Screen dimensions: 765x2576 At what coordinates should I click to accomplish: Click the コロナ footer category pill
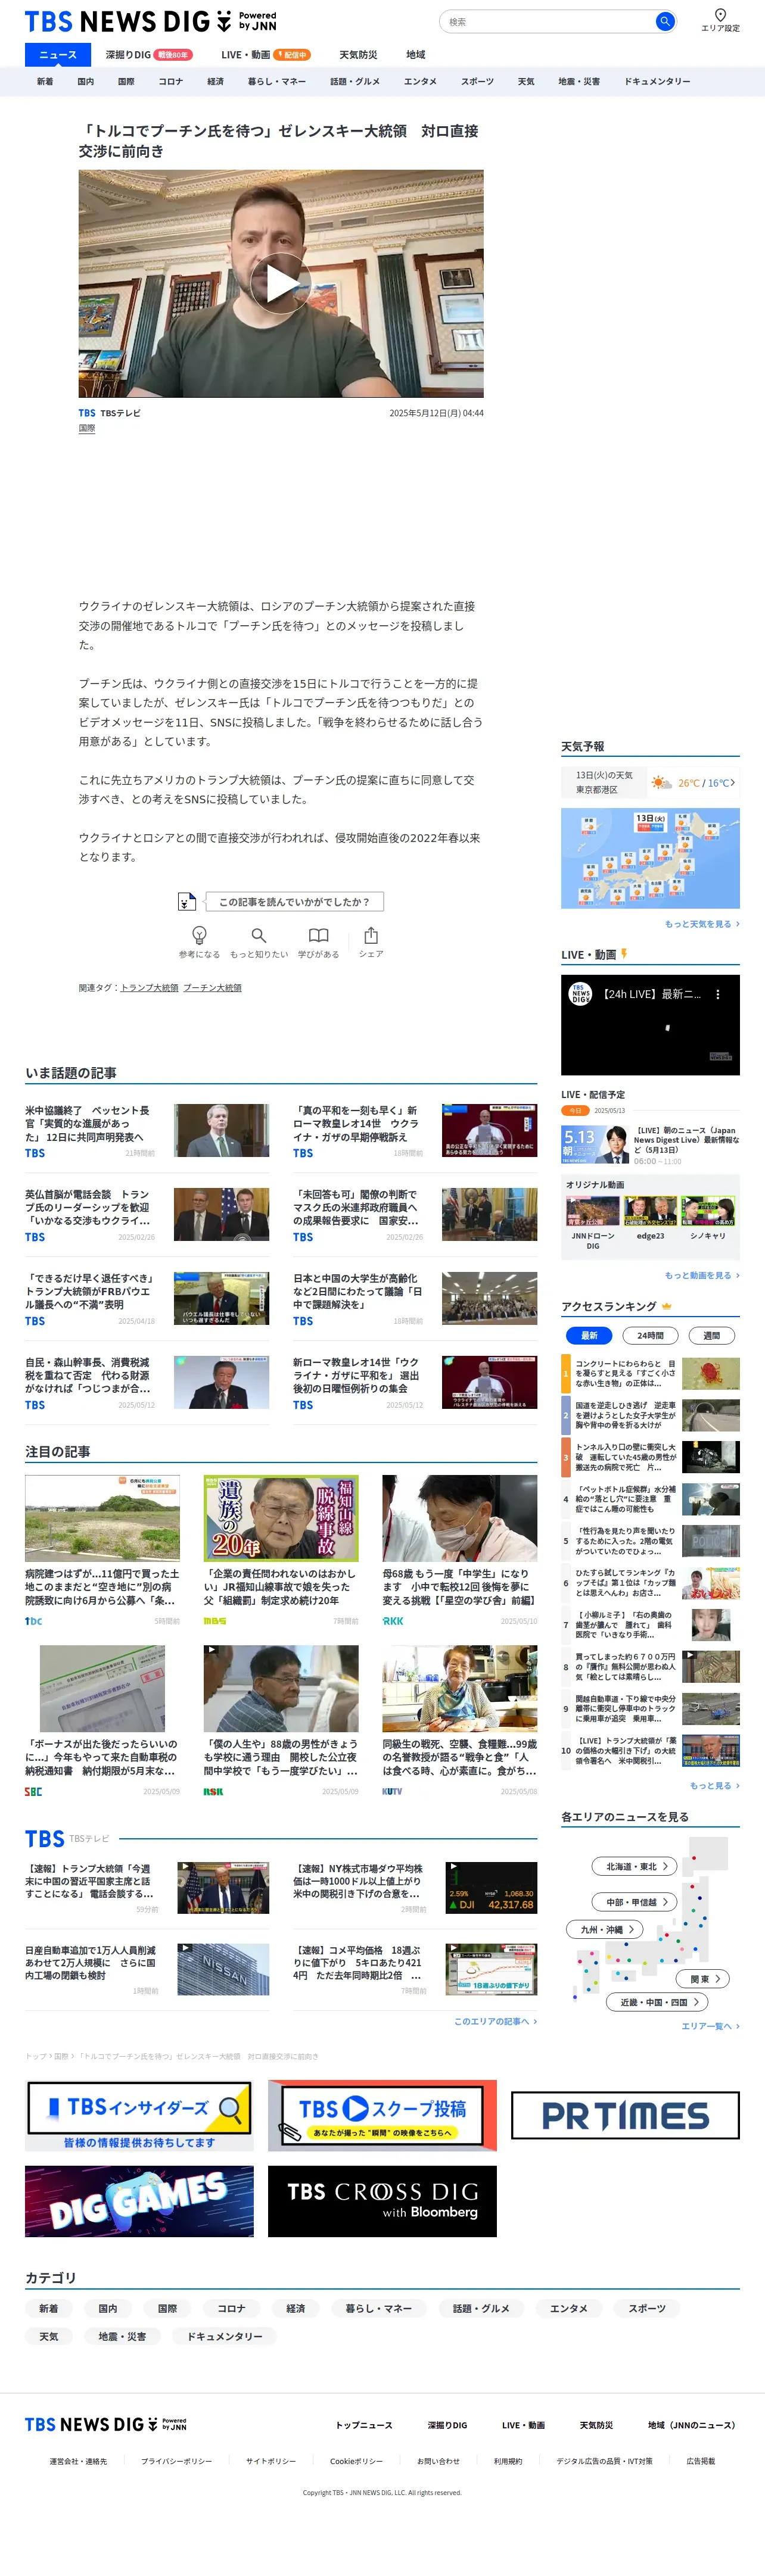pos(231,2309)
